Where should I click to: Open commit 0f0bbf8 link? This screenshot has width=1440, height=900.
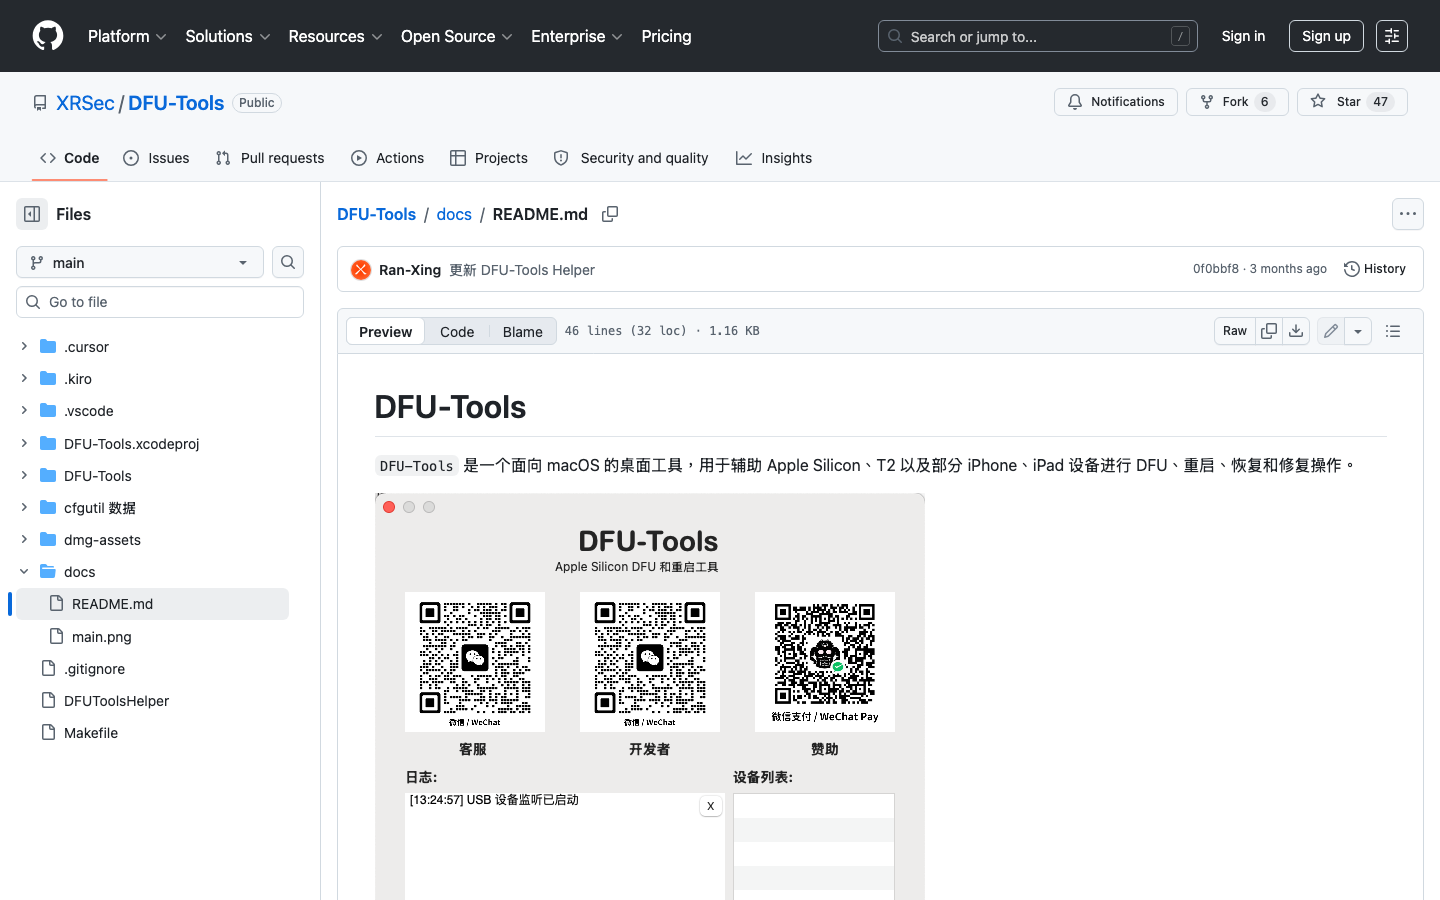[1215, 269]
